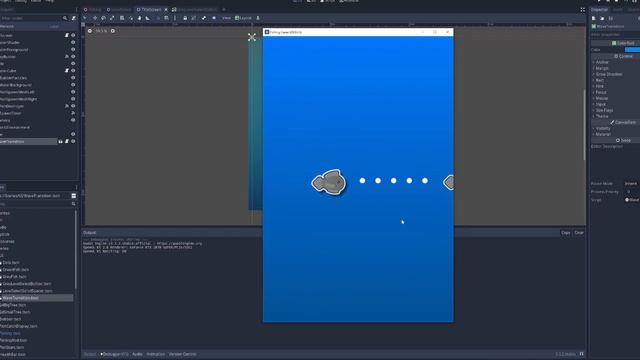Toggle visibility of WaveTransition node

[x=73, y=141]
